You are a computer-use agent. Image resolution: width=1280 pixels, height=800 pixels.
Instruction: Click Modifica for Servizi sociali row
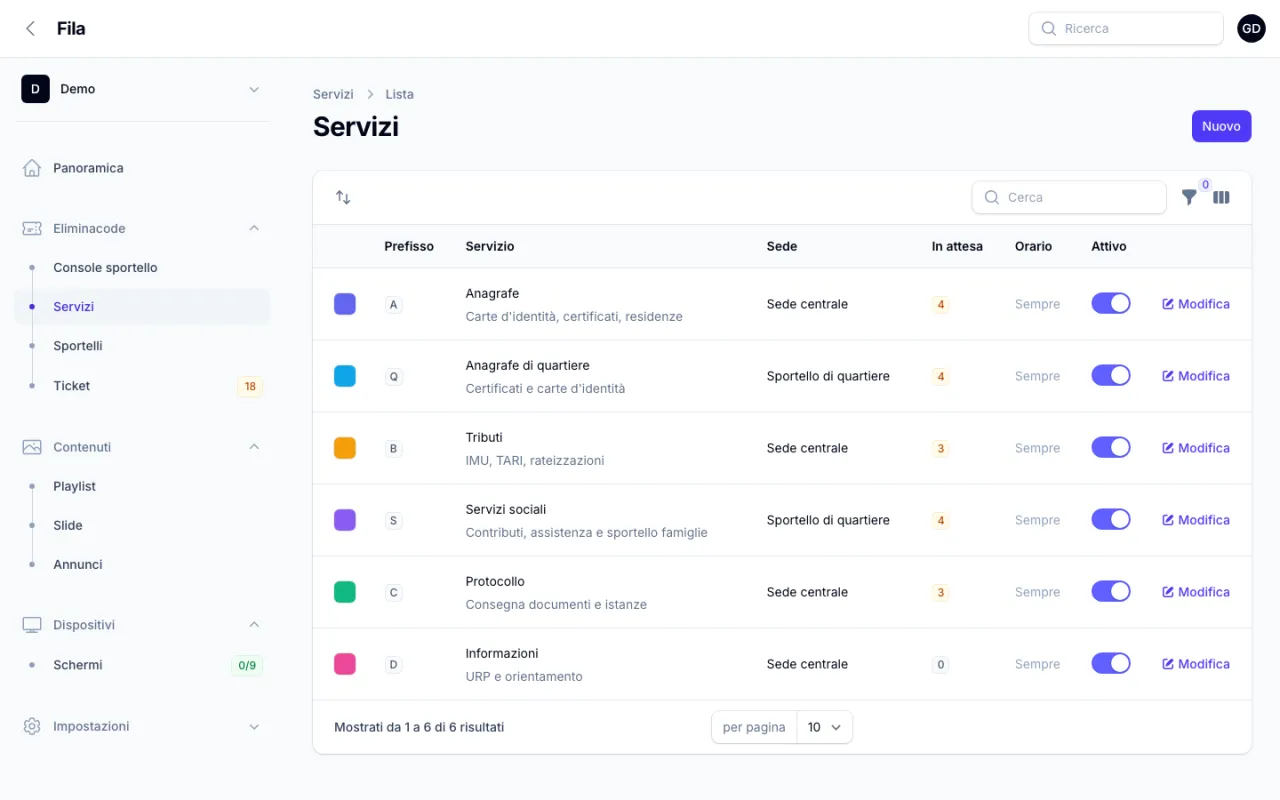1196,520
